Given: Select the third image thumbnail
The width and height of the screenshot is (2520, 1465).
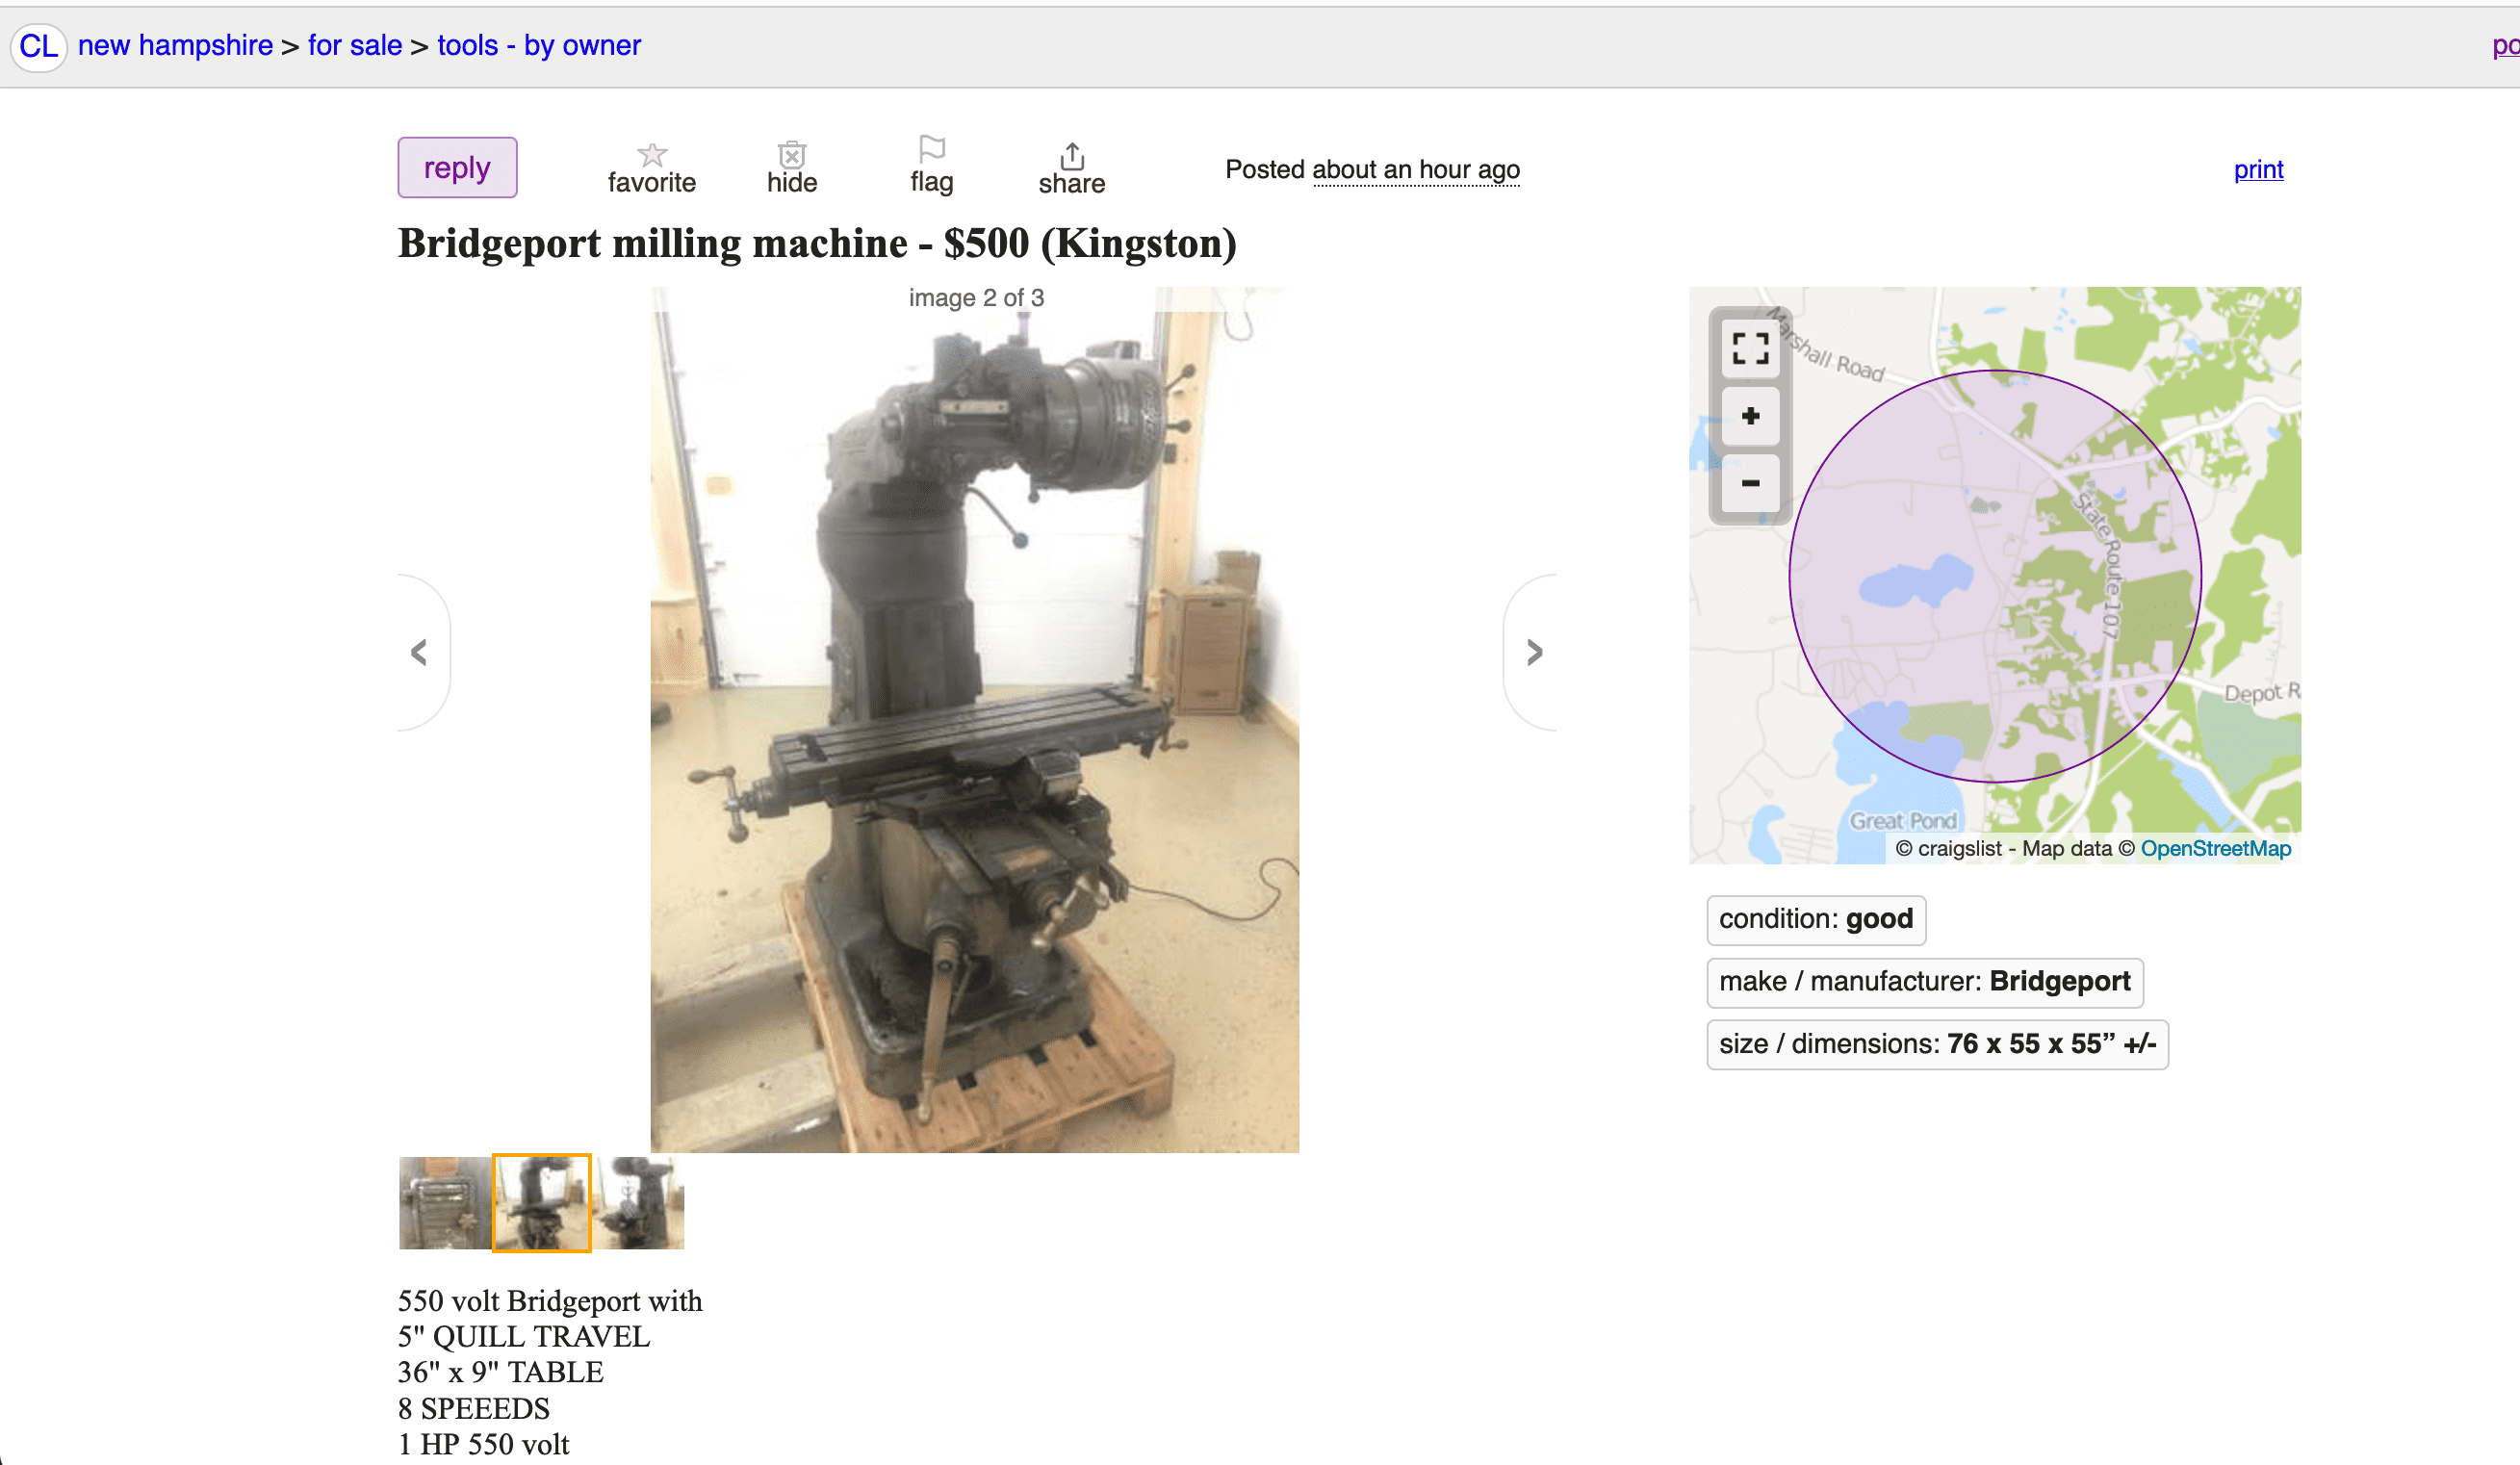Looking at the screenshot, I should coord(640,1203).
